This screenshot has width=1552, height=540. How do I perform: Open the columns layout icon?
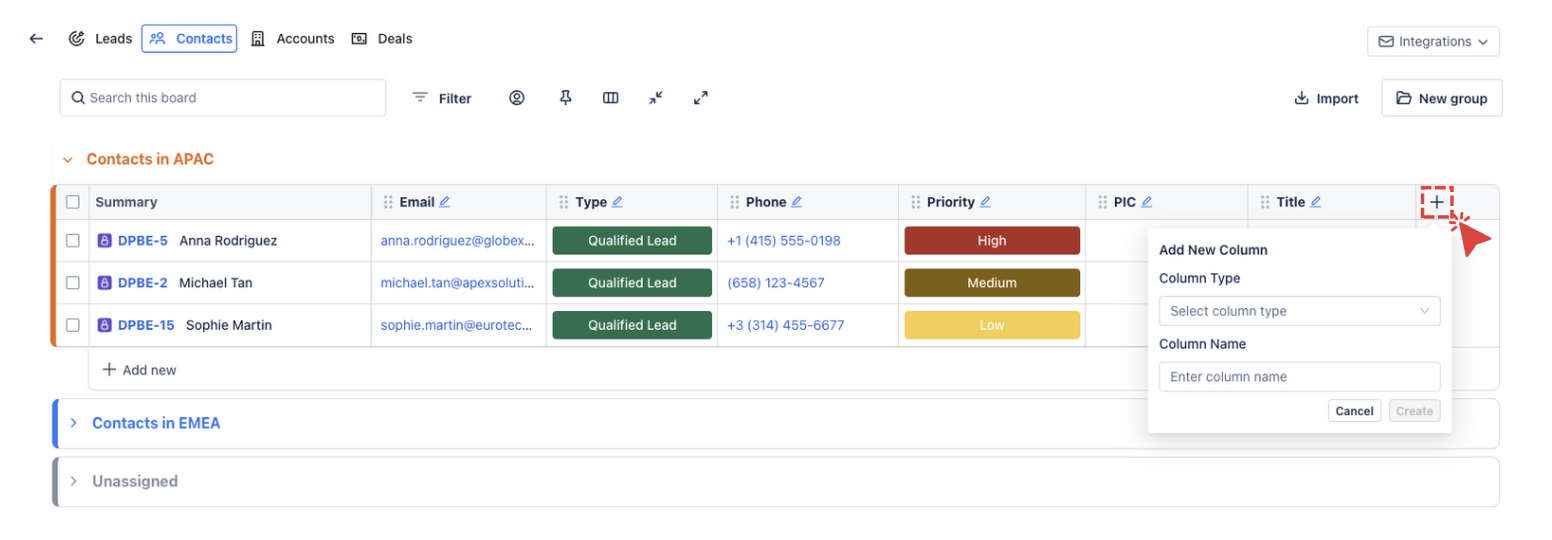click(x=611, y=98)
